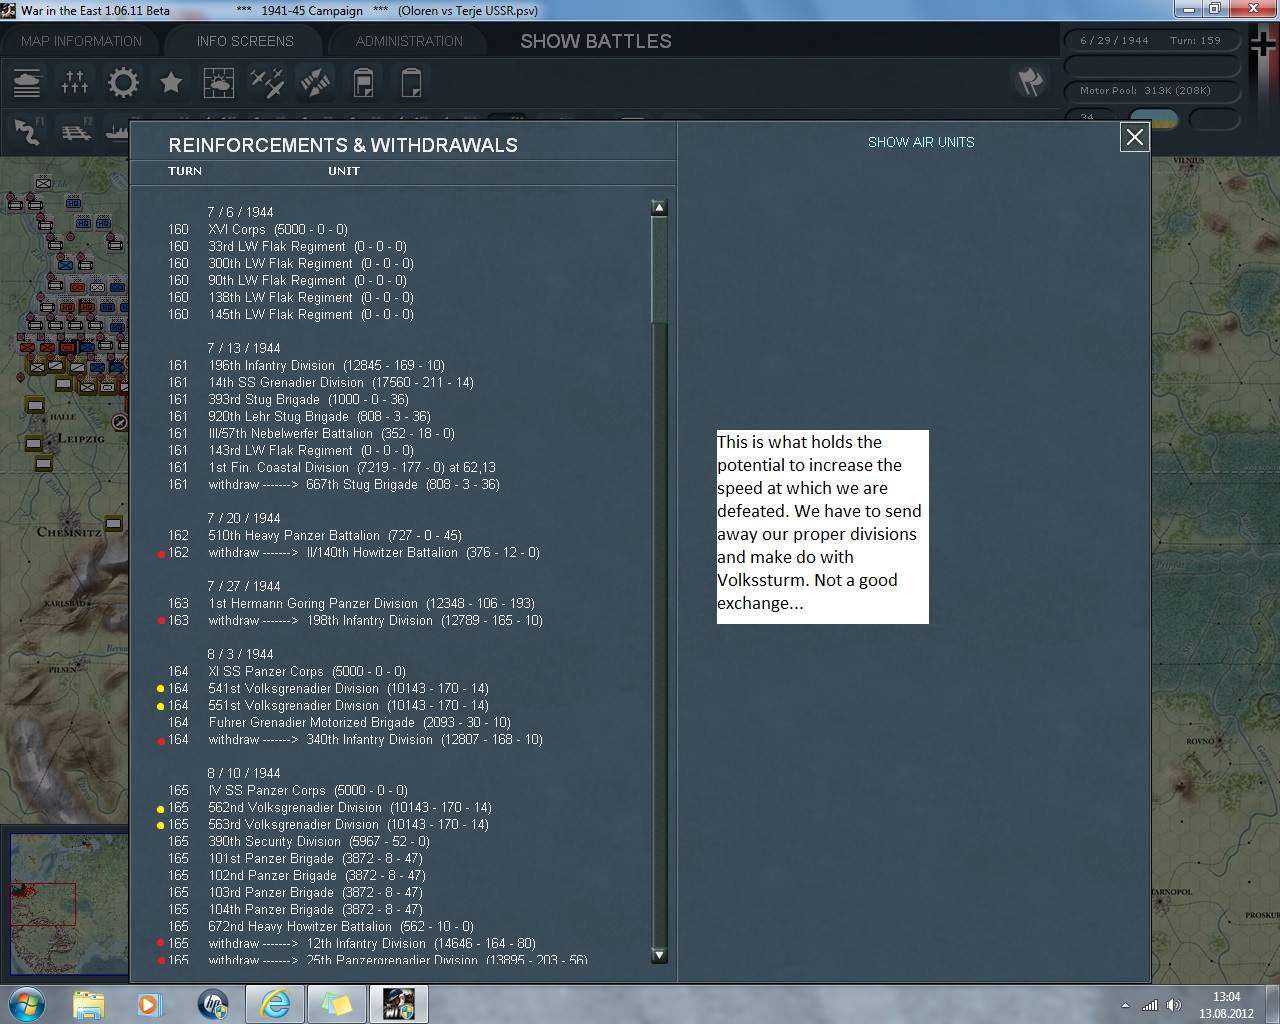1280x1024 pixels.
Task: Switch to the INFO SCREENS tab
Action: pyautogui.click(x=245, y=41)
